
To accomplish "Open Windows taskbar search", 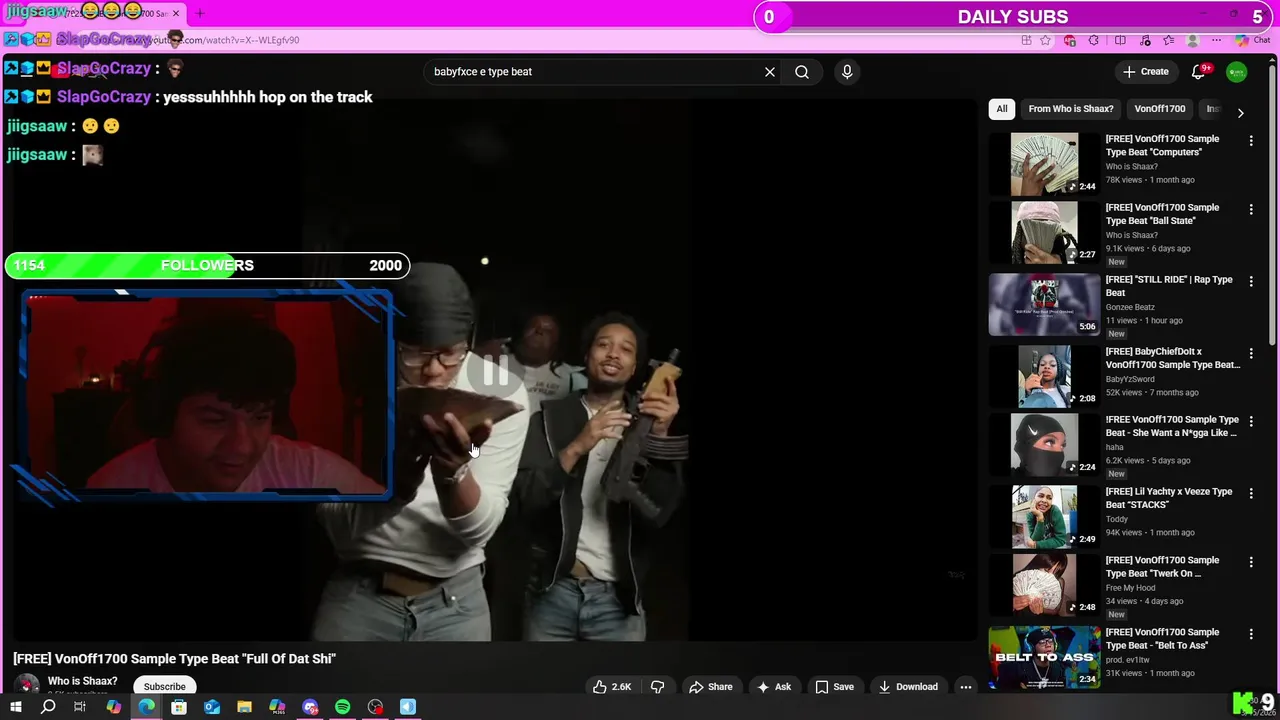I will click(x=48, y=707).
